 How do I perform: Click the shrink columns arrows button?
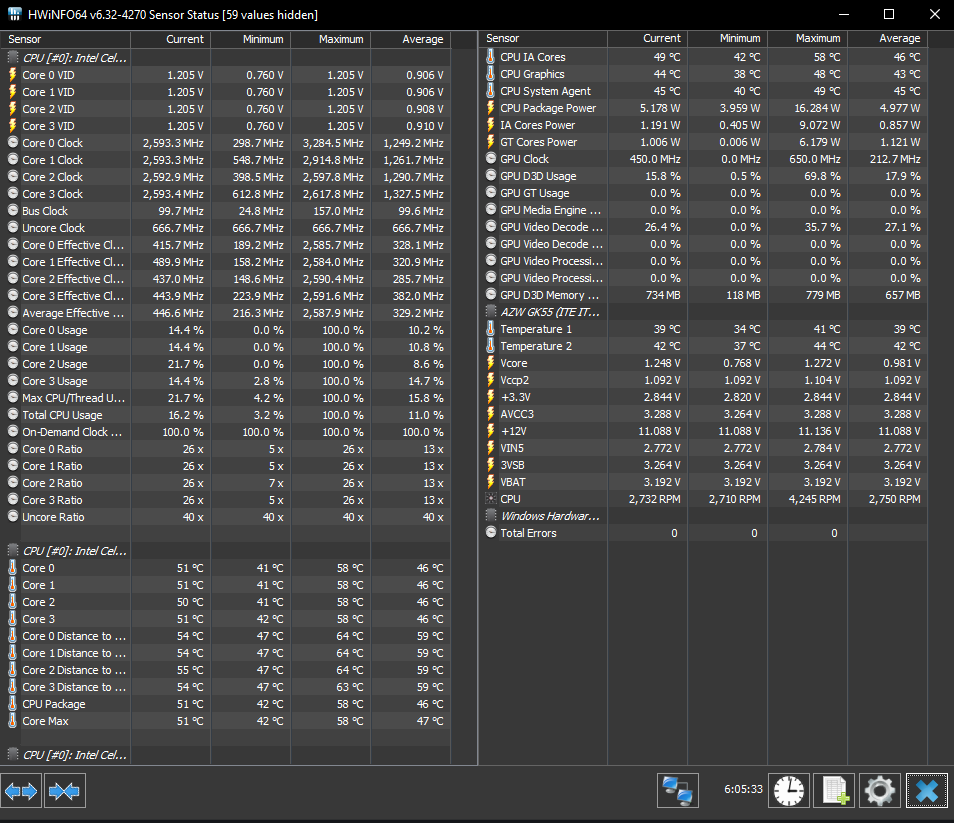coord(65,791)
